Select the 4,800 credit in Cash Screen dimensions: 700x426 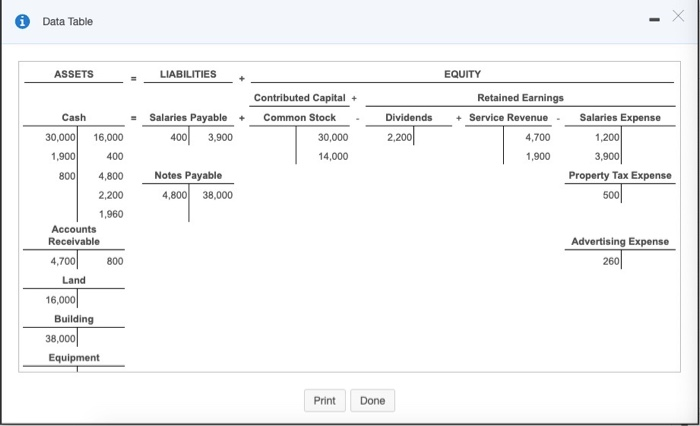pyautogui.click(x=111, y=176)
